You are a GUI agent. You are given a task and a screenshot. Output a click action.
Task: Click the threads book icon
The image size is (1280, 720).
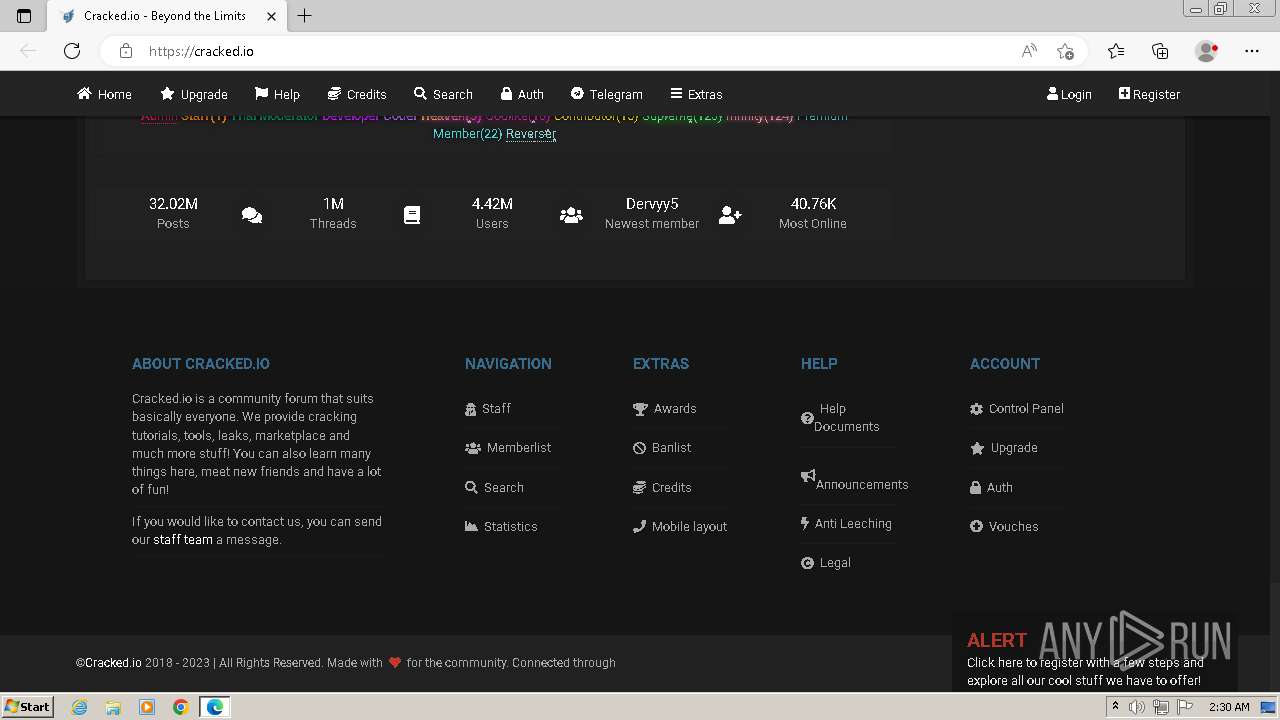[x=412, y=215]
